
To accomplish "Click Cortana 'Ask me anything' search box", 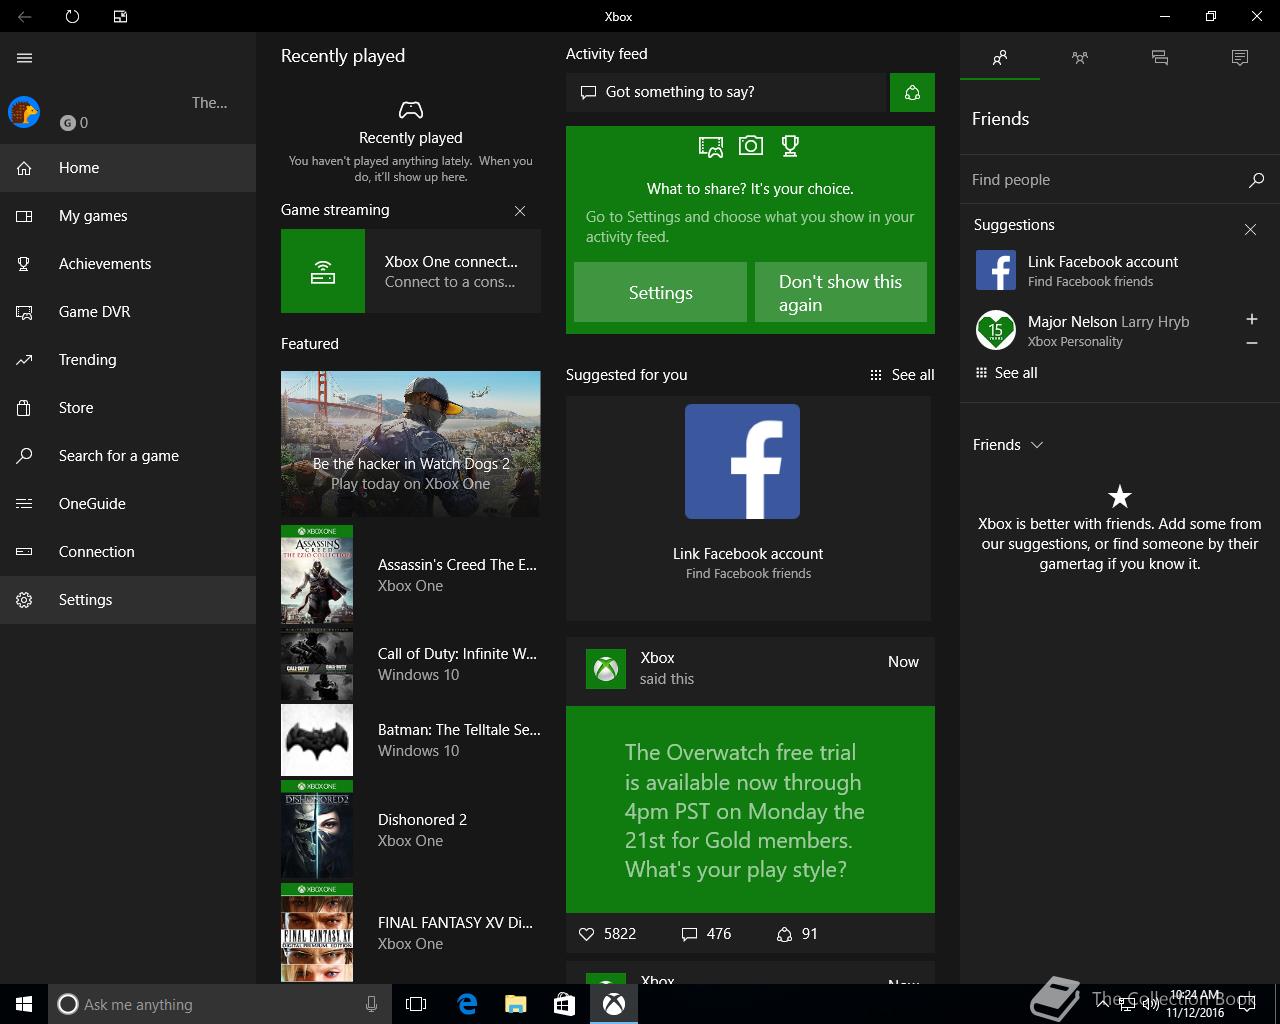I will pos(218,1004).
